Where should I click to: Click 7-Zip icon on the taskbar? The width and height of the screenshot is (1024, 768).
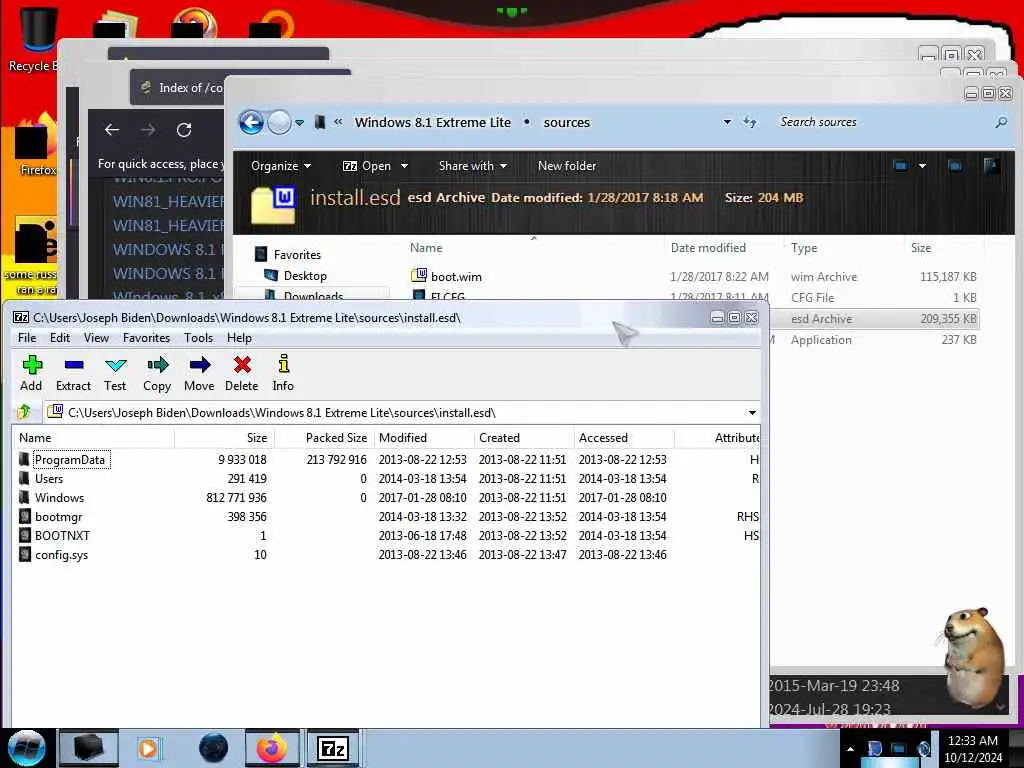[x=333, y=748]
